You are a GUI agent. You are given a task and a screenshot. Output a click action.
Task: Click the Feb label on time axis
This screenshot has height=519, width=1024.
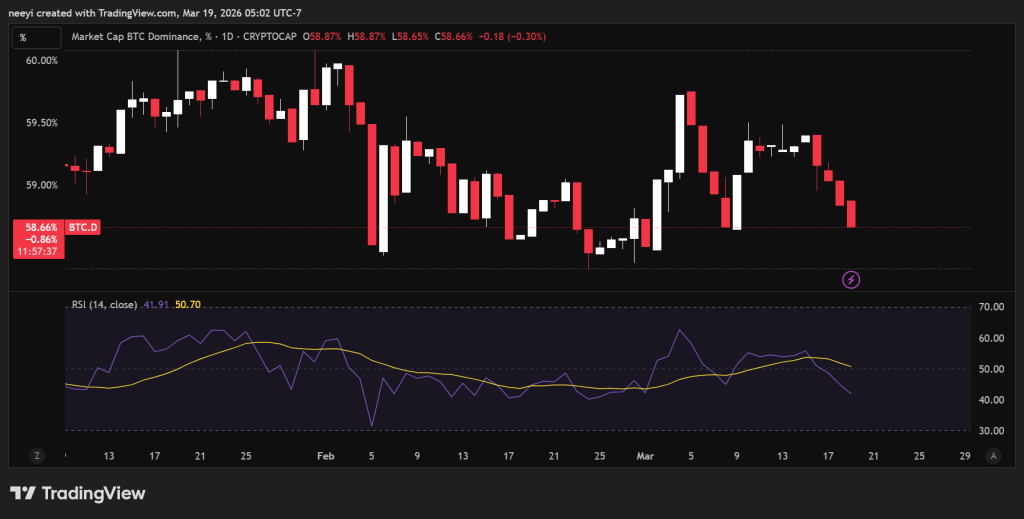pyautogui.click(x=325, y=455)
